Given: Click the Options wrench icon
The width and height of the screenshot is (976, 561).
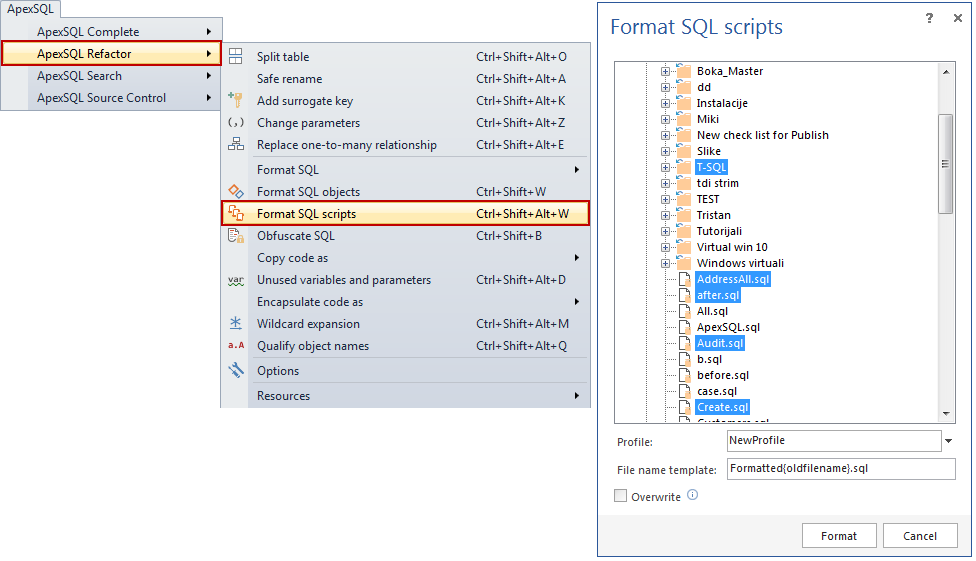Looking at the screenshot, I should click(x=235, y=370).
